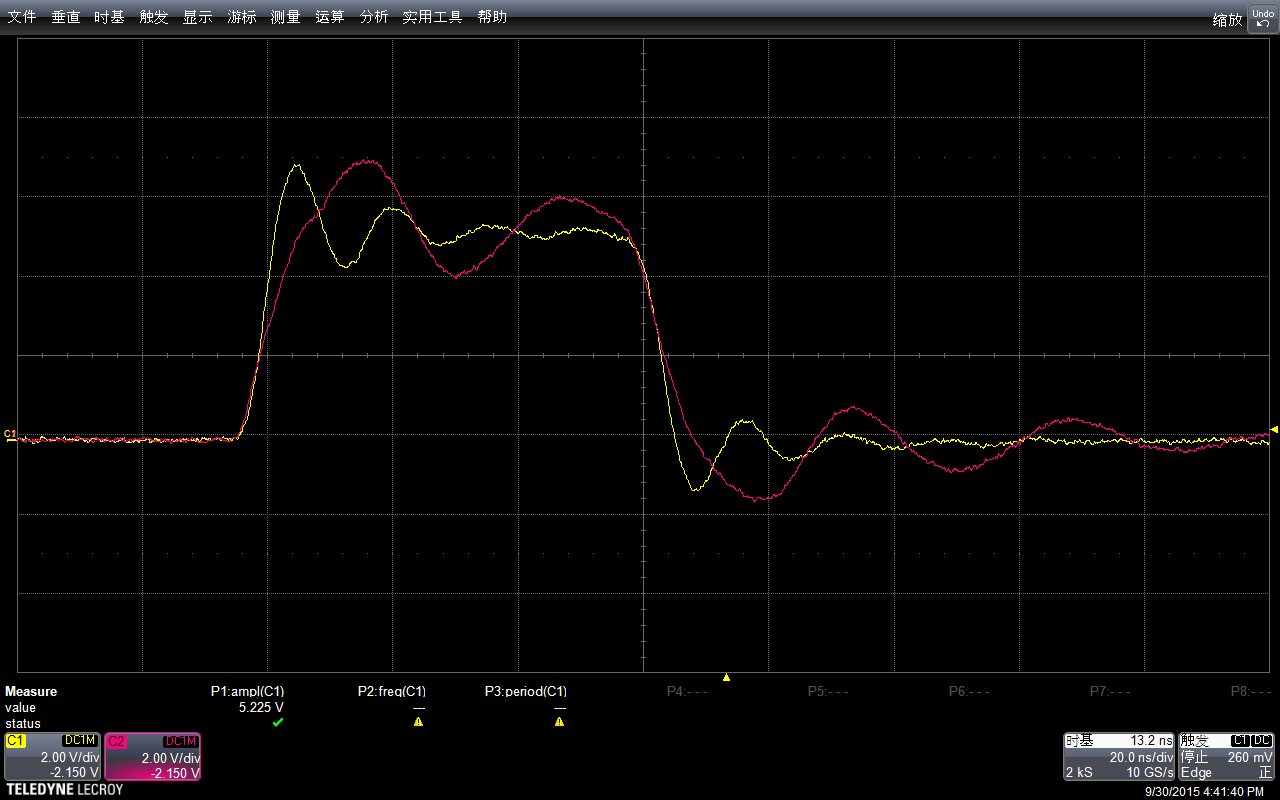Select the empty P4 measurement slot
1280x800 pixels.
coord(687,691)
